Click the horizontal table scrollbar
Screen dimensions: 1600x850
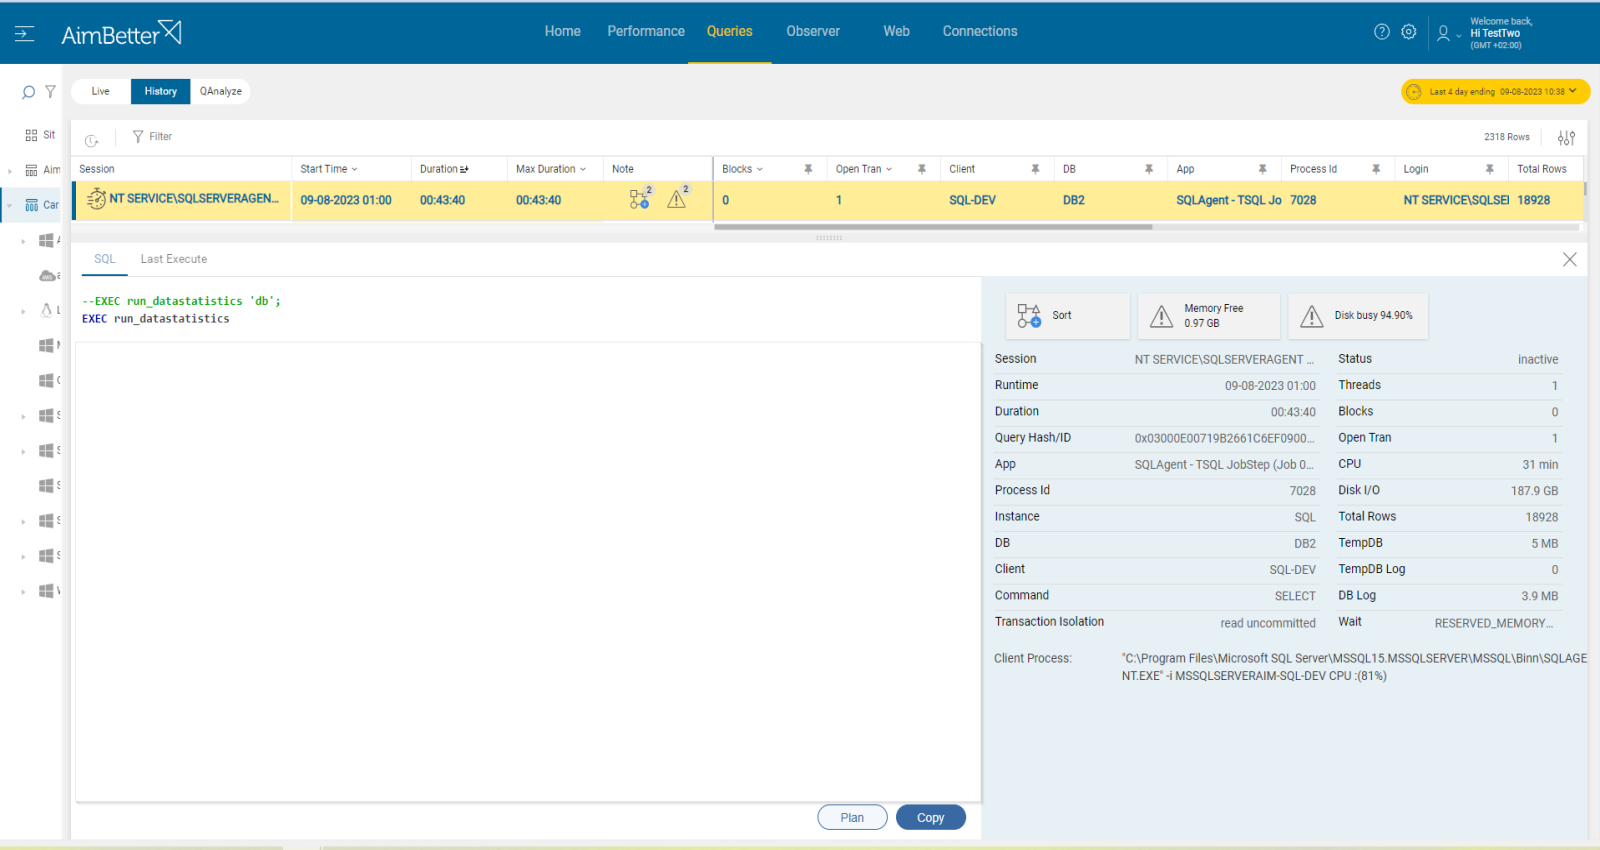point(933,227)
